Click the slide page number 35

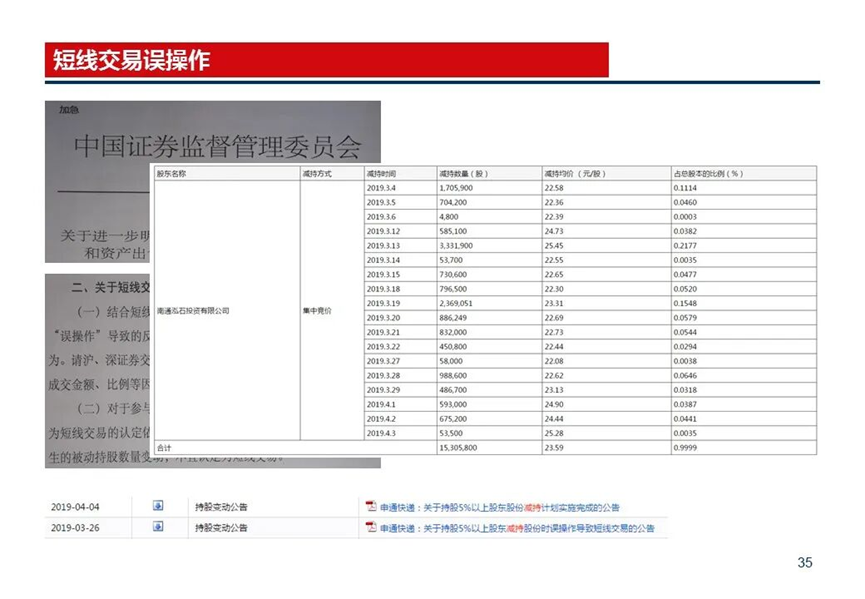(805, 563)
